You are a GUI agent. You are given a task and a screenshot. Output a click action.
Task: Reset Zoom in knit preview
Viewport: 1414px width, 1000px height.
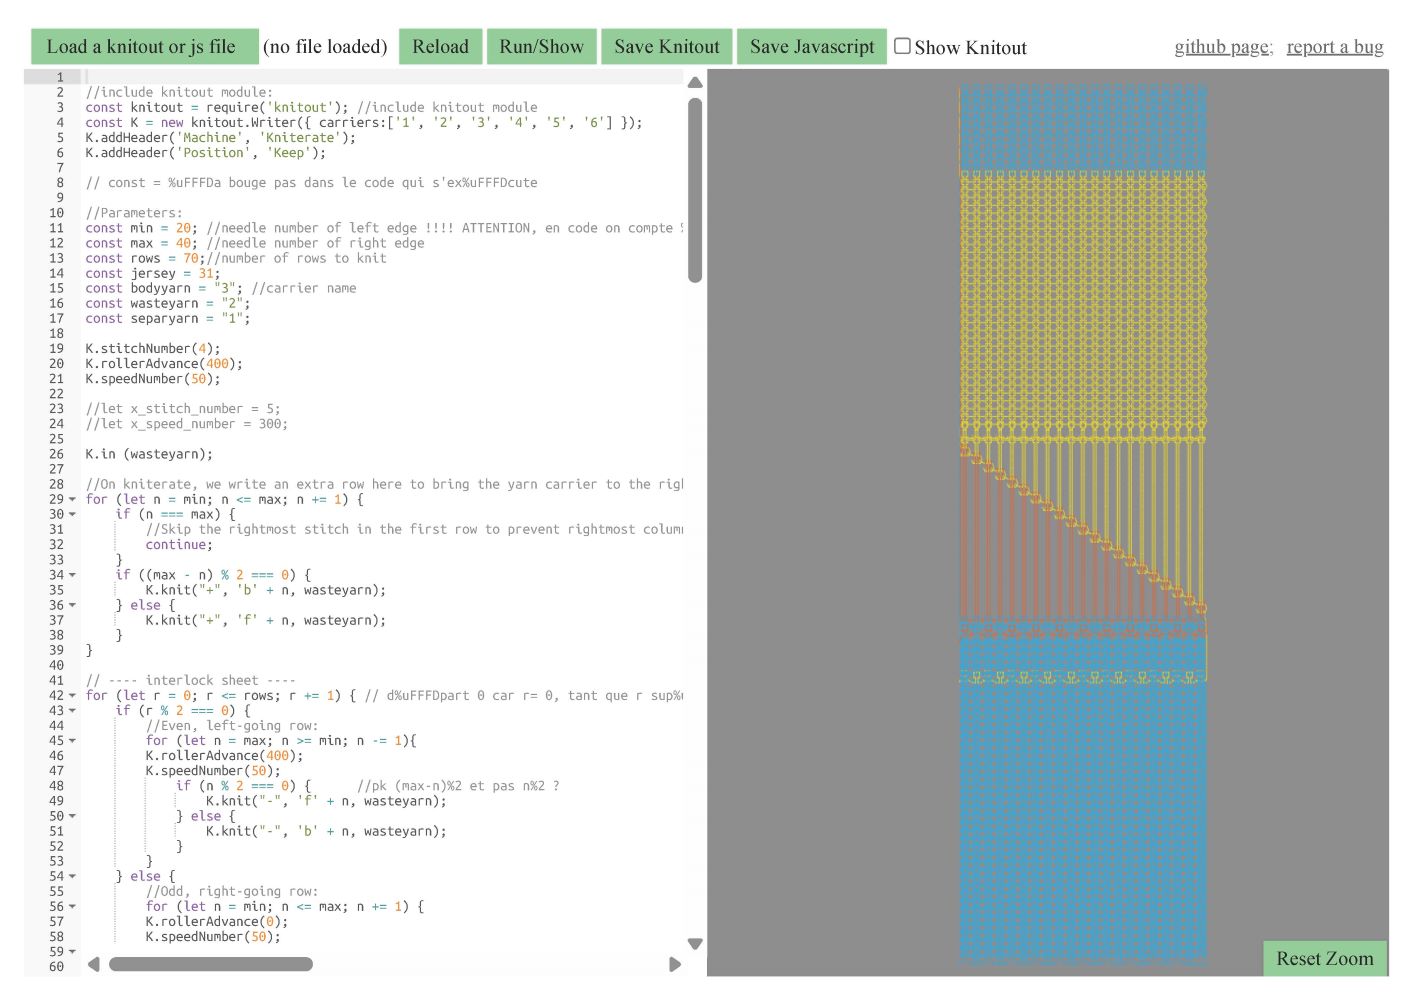click(x=1324, y=958)
